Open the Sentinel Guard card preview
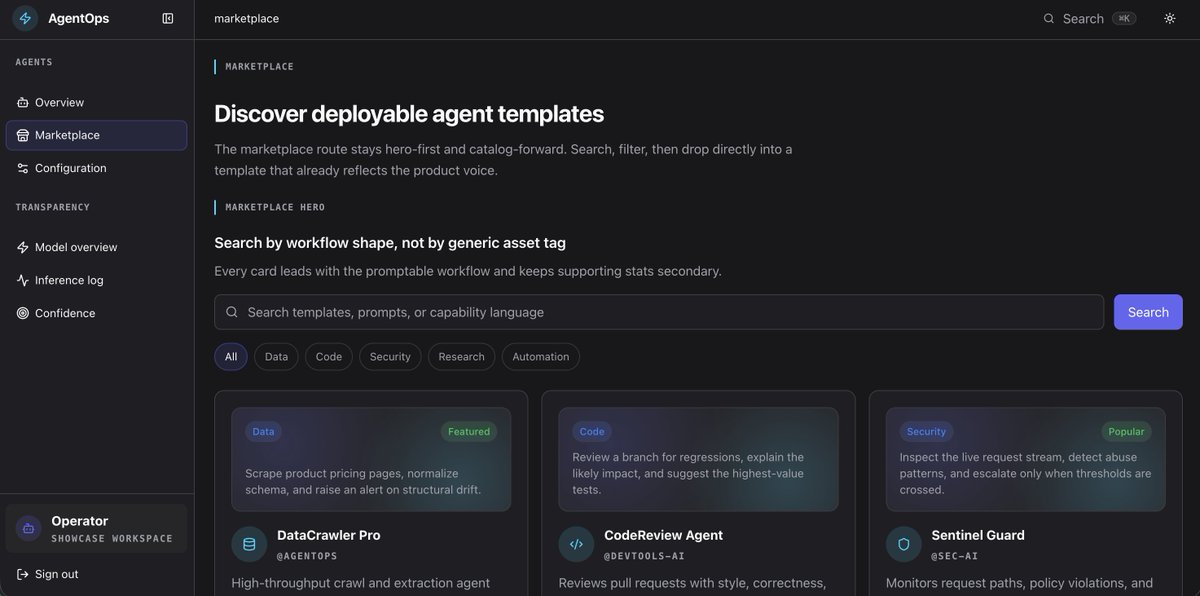 coord(1026,459)
